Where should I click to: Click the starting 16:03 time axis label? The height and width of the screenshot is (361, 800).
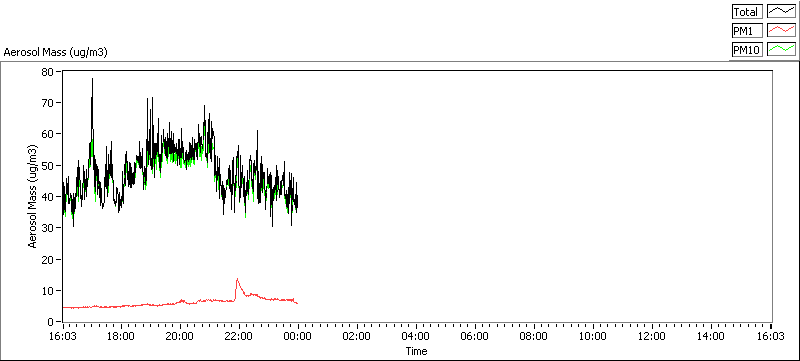(x=63, y=336)
